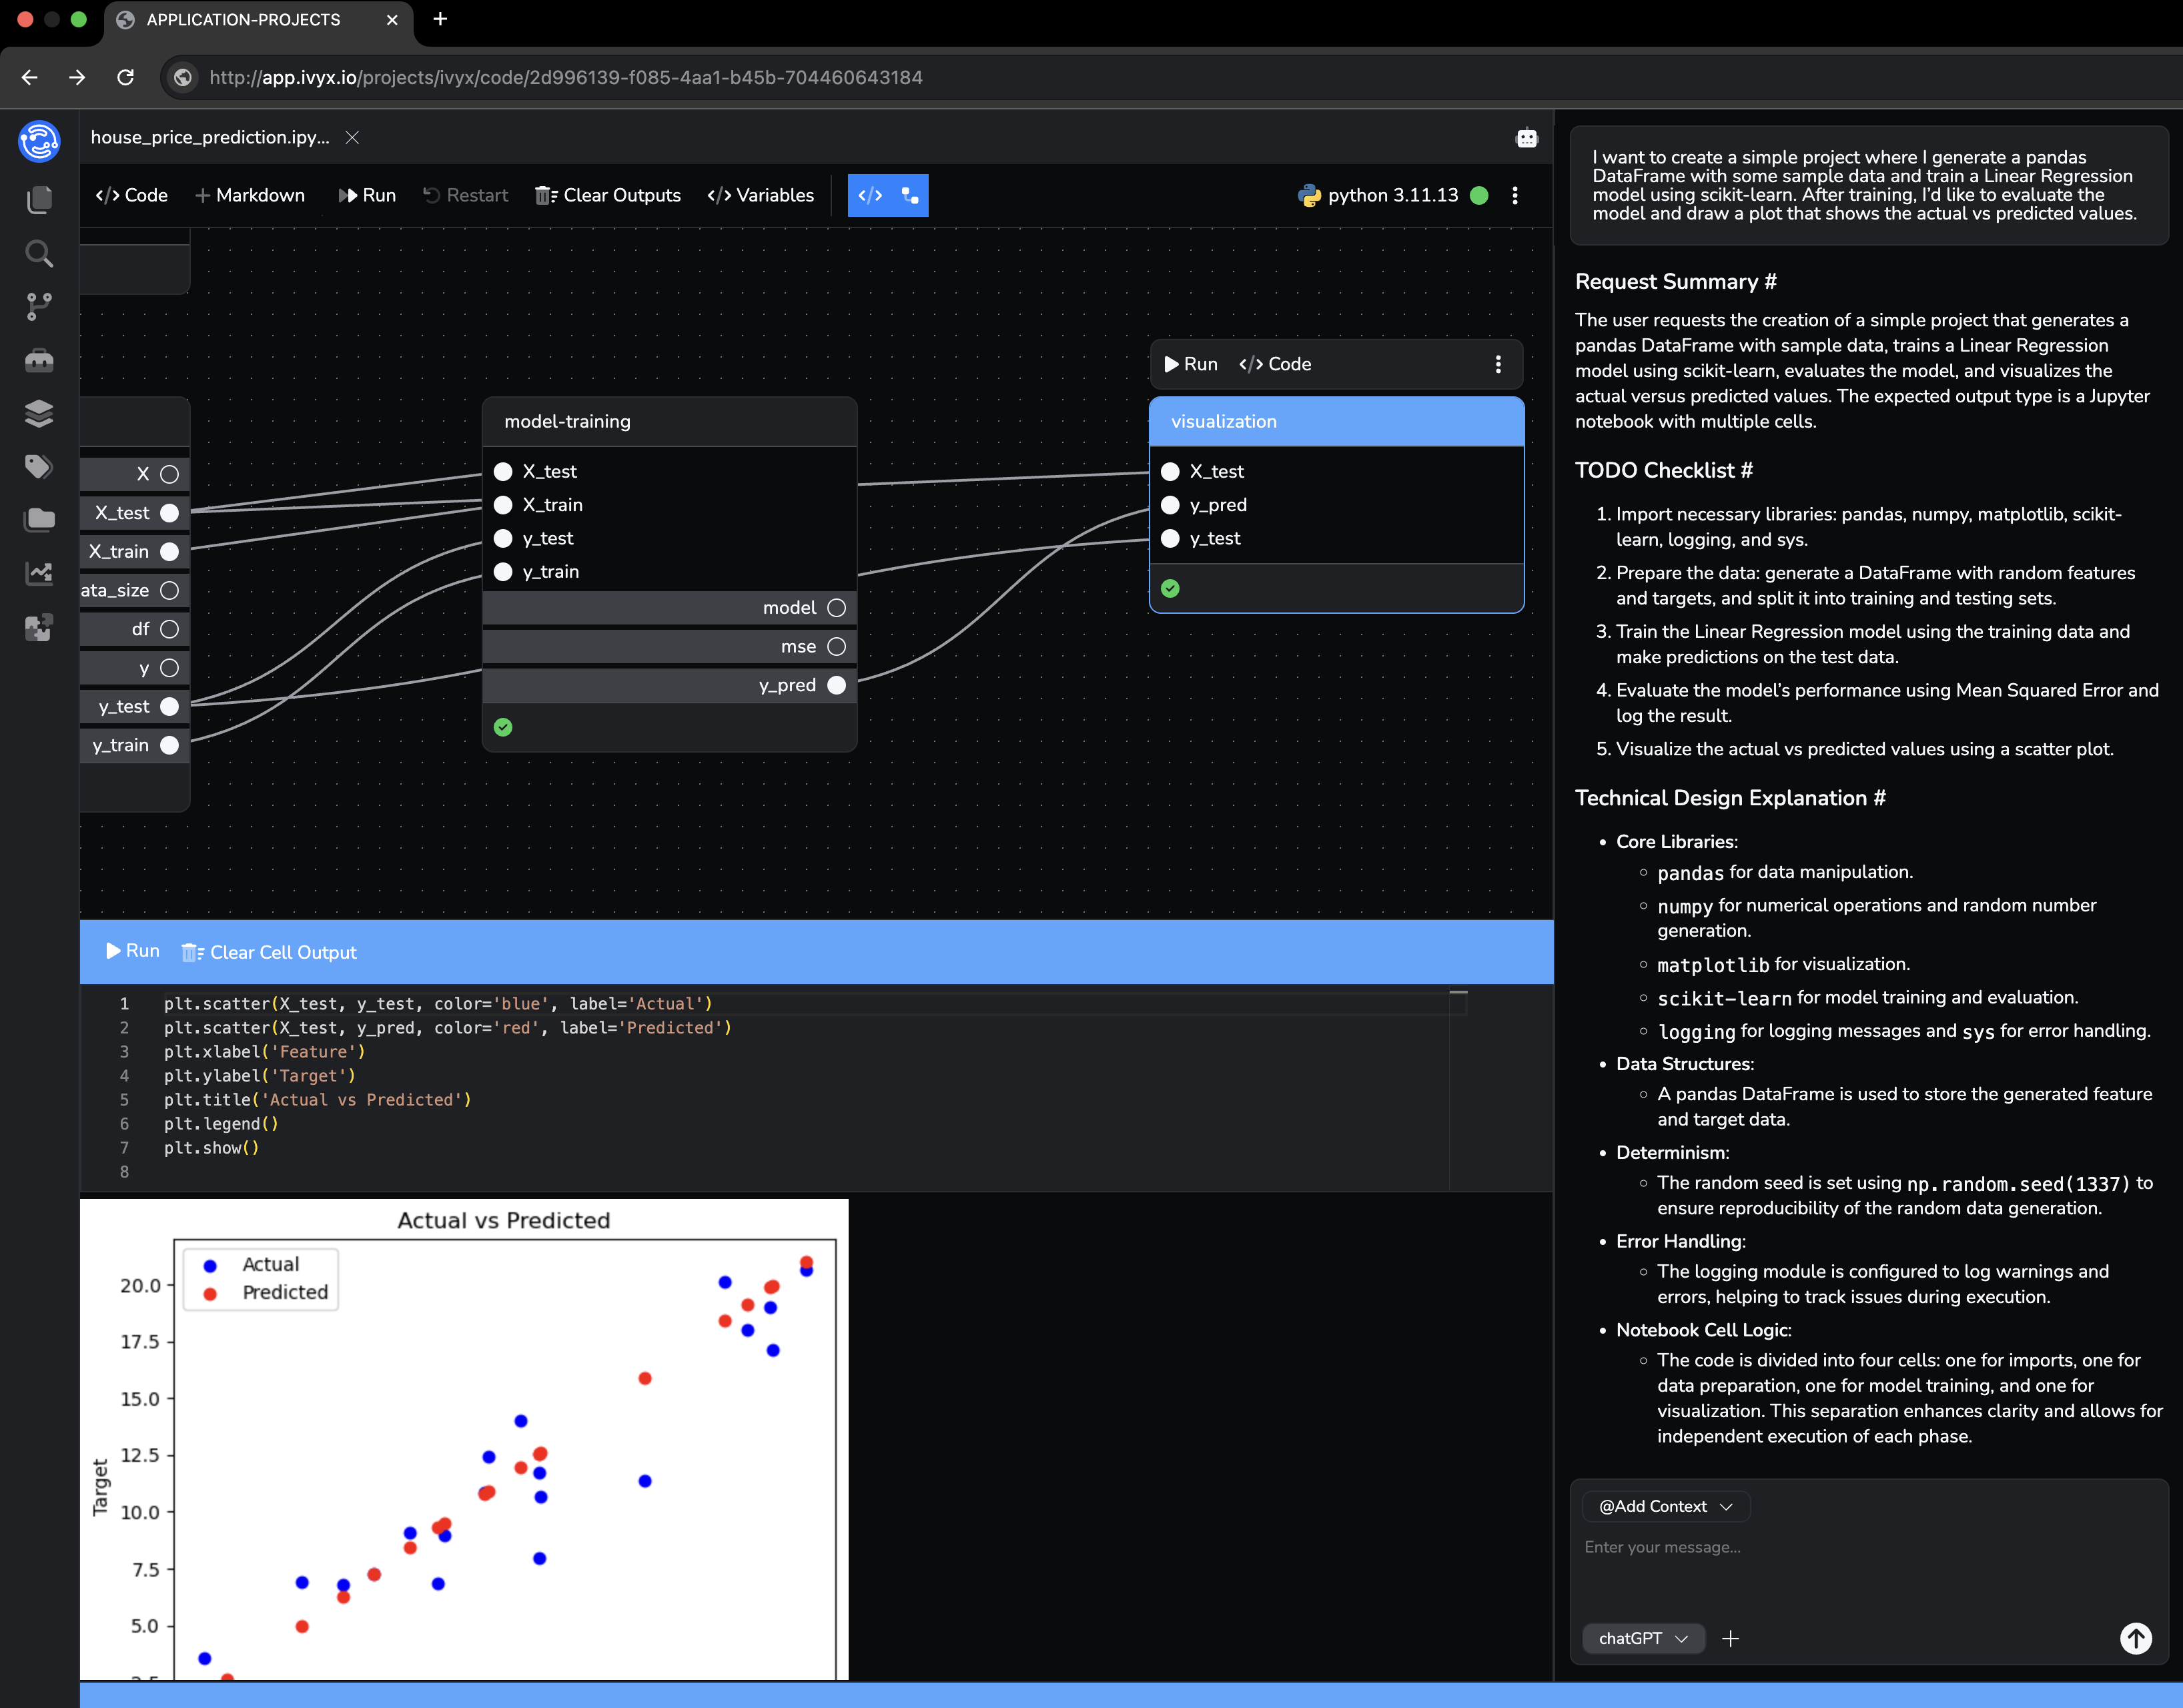
Task: Click the robot assistant icon above toolbar
Action: (x=1526, y=138)
